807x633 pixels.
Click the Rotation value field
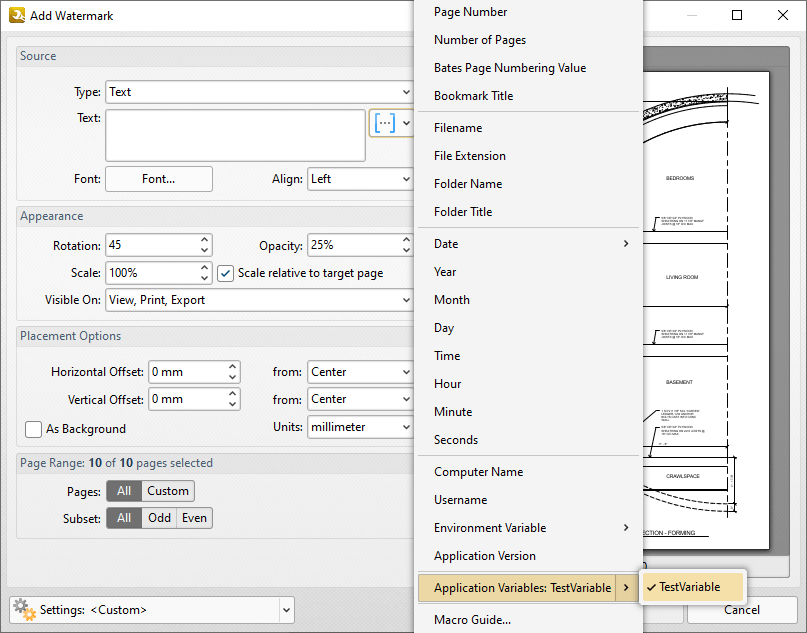coord(152,245)
